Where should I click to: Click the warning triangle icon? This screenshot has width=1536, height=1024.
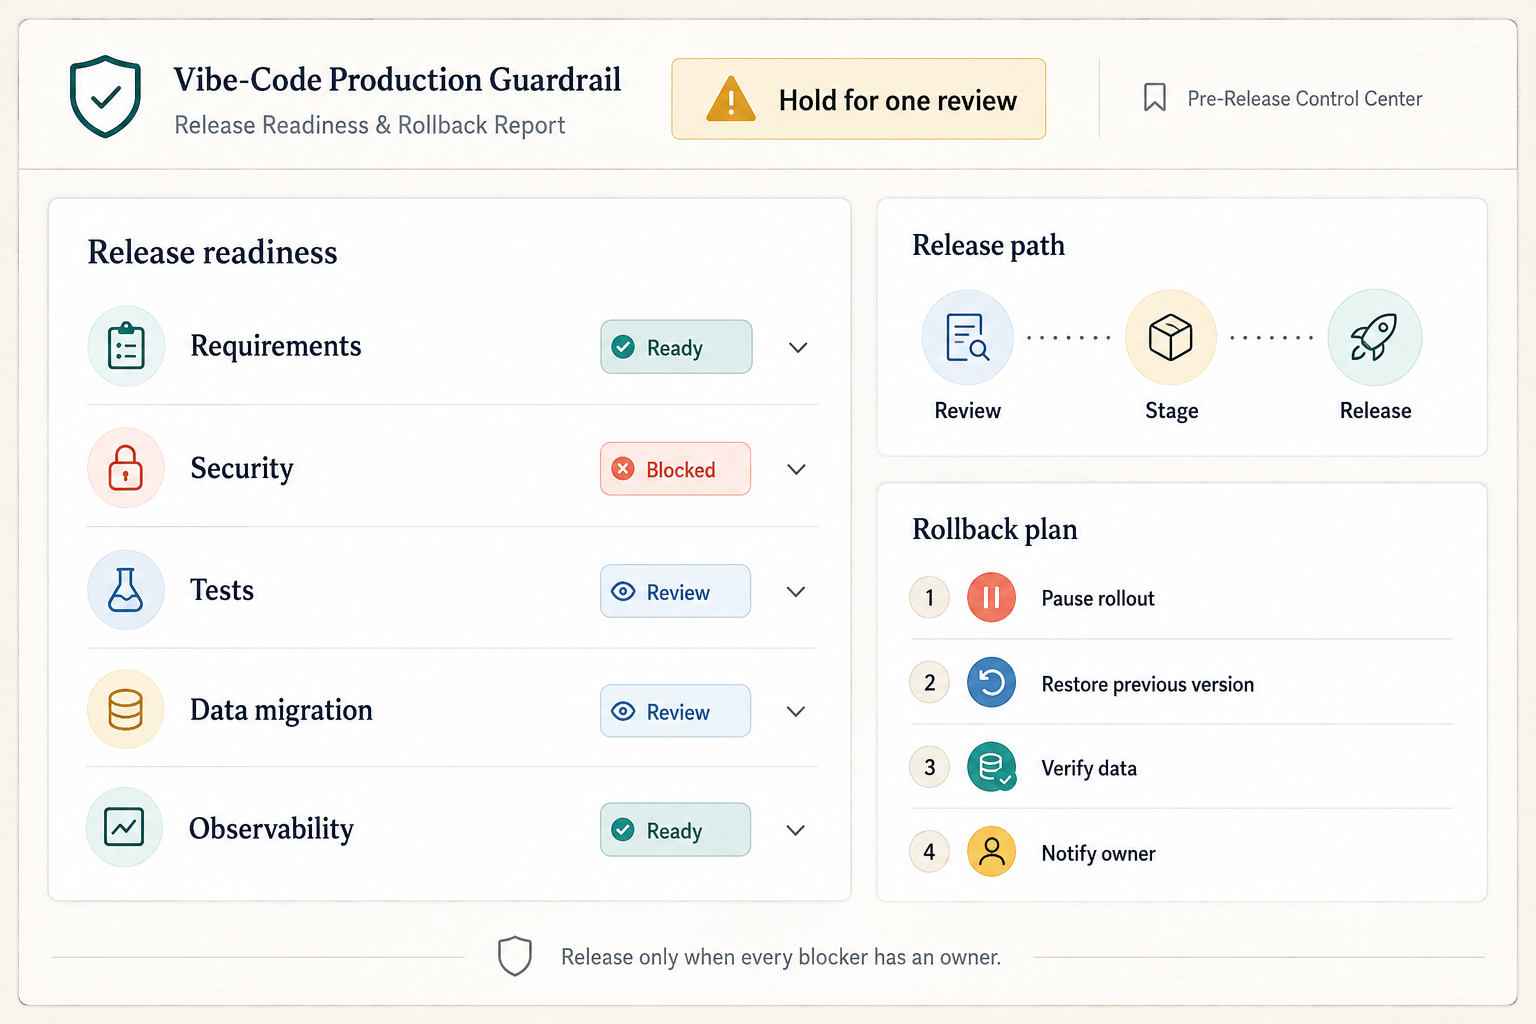pyautogui.click(x=731, y=99)
